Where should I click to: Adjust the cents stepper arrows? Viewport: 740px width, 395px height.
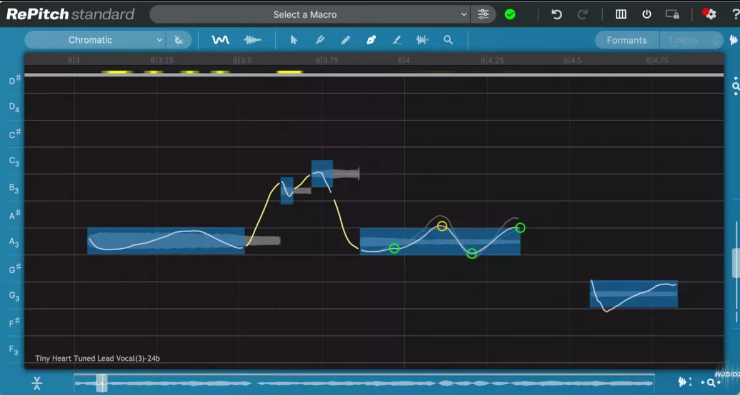716,40
